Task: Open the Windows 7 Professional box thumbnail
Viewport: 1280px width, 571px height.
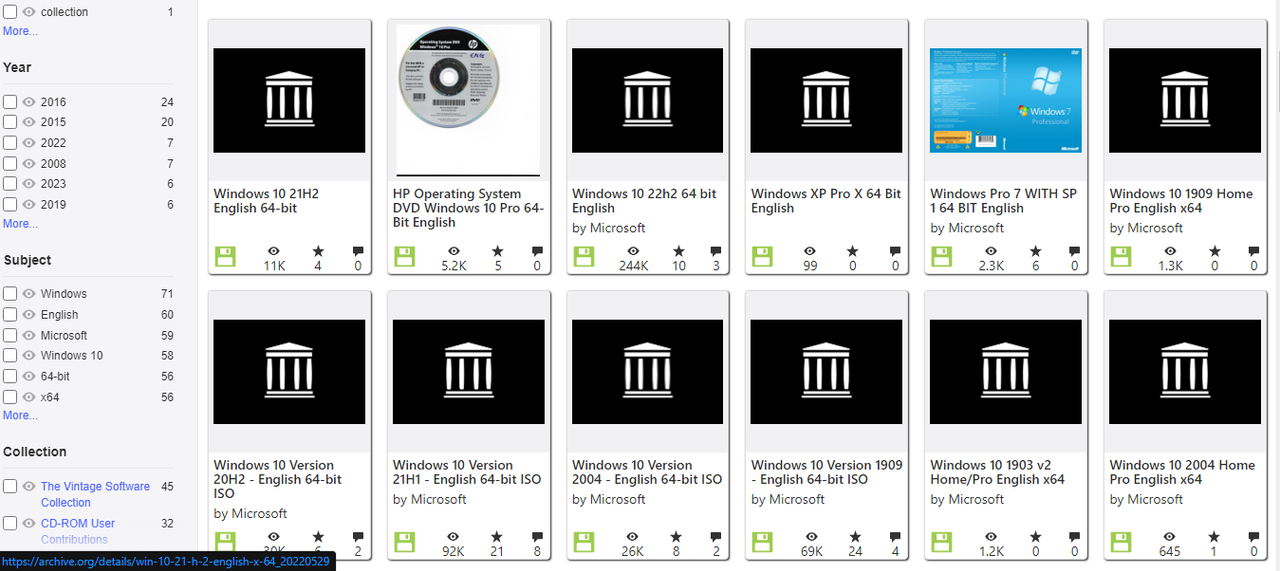Action: coord(1006,100)
